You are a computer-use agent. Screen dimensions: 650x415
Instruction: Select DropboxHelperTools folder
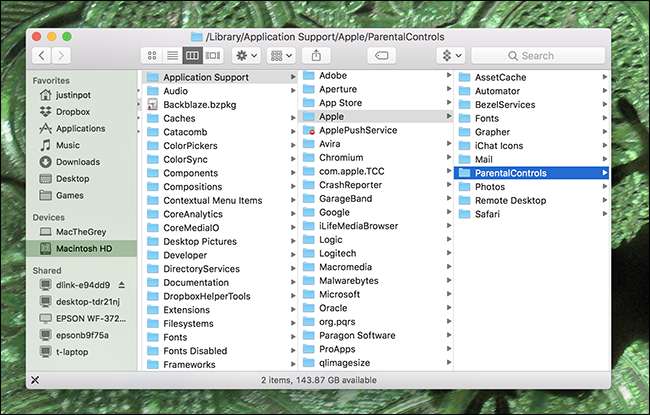pos(220,296)
